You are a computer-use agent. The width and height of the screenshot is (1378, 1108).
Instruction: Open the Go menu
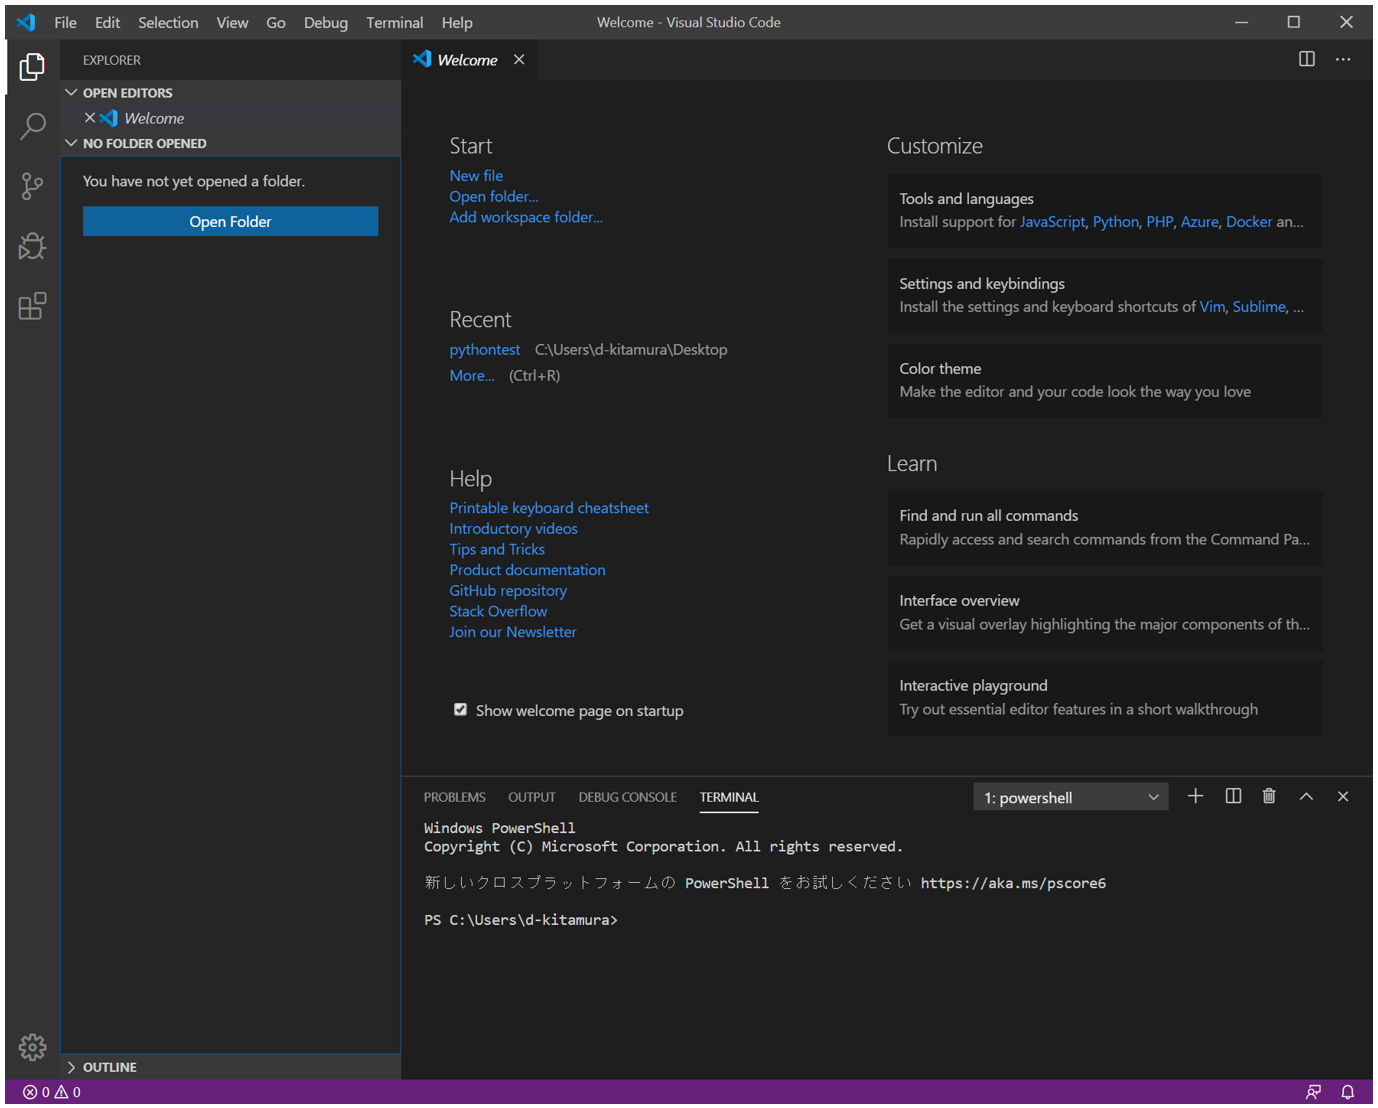tap(276, 22)
